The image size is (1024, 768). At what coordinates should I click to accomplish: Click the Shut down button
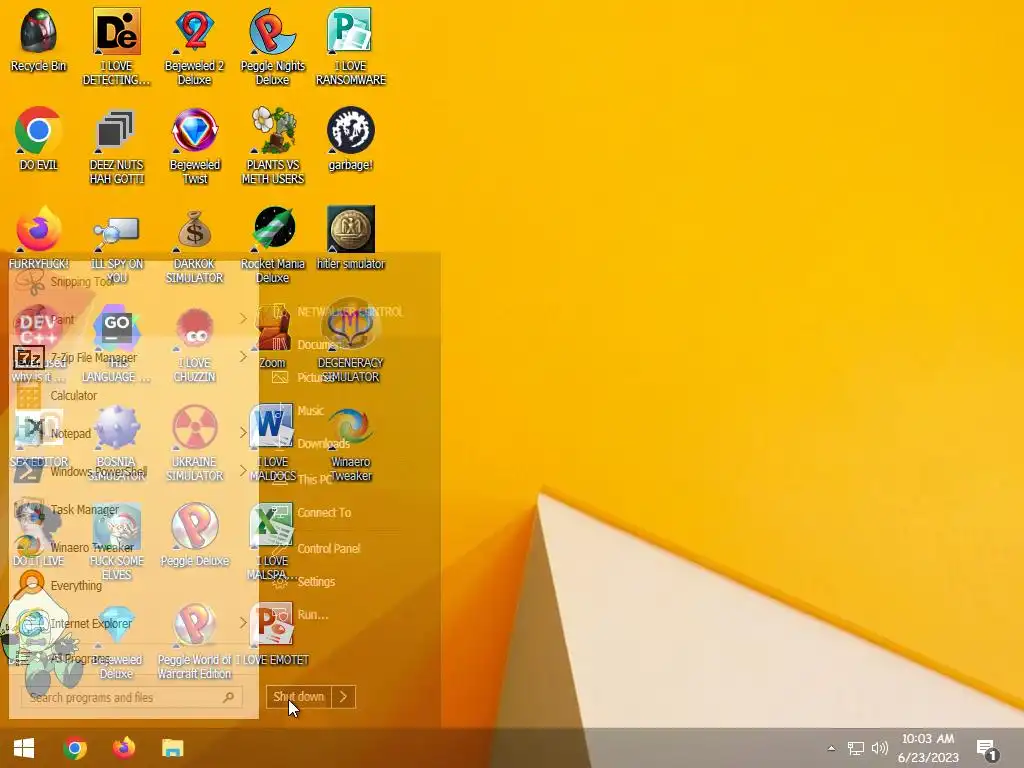coord(299,697)
